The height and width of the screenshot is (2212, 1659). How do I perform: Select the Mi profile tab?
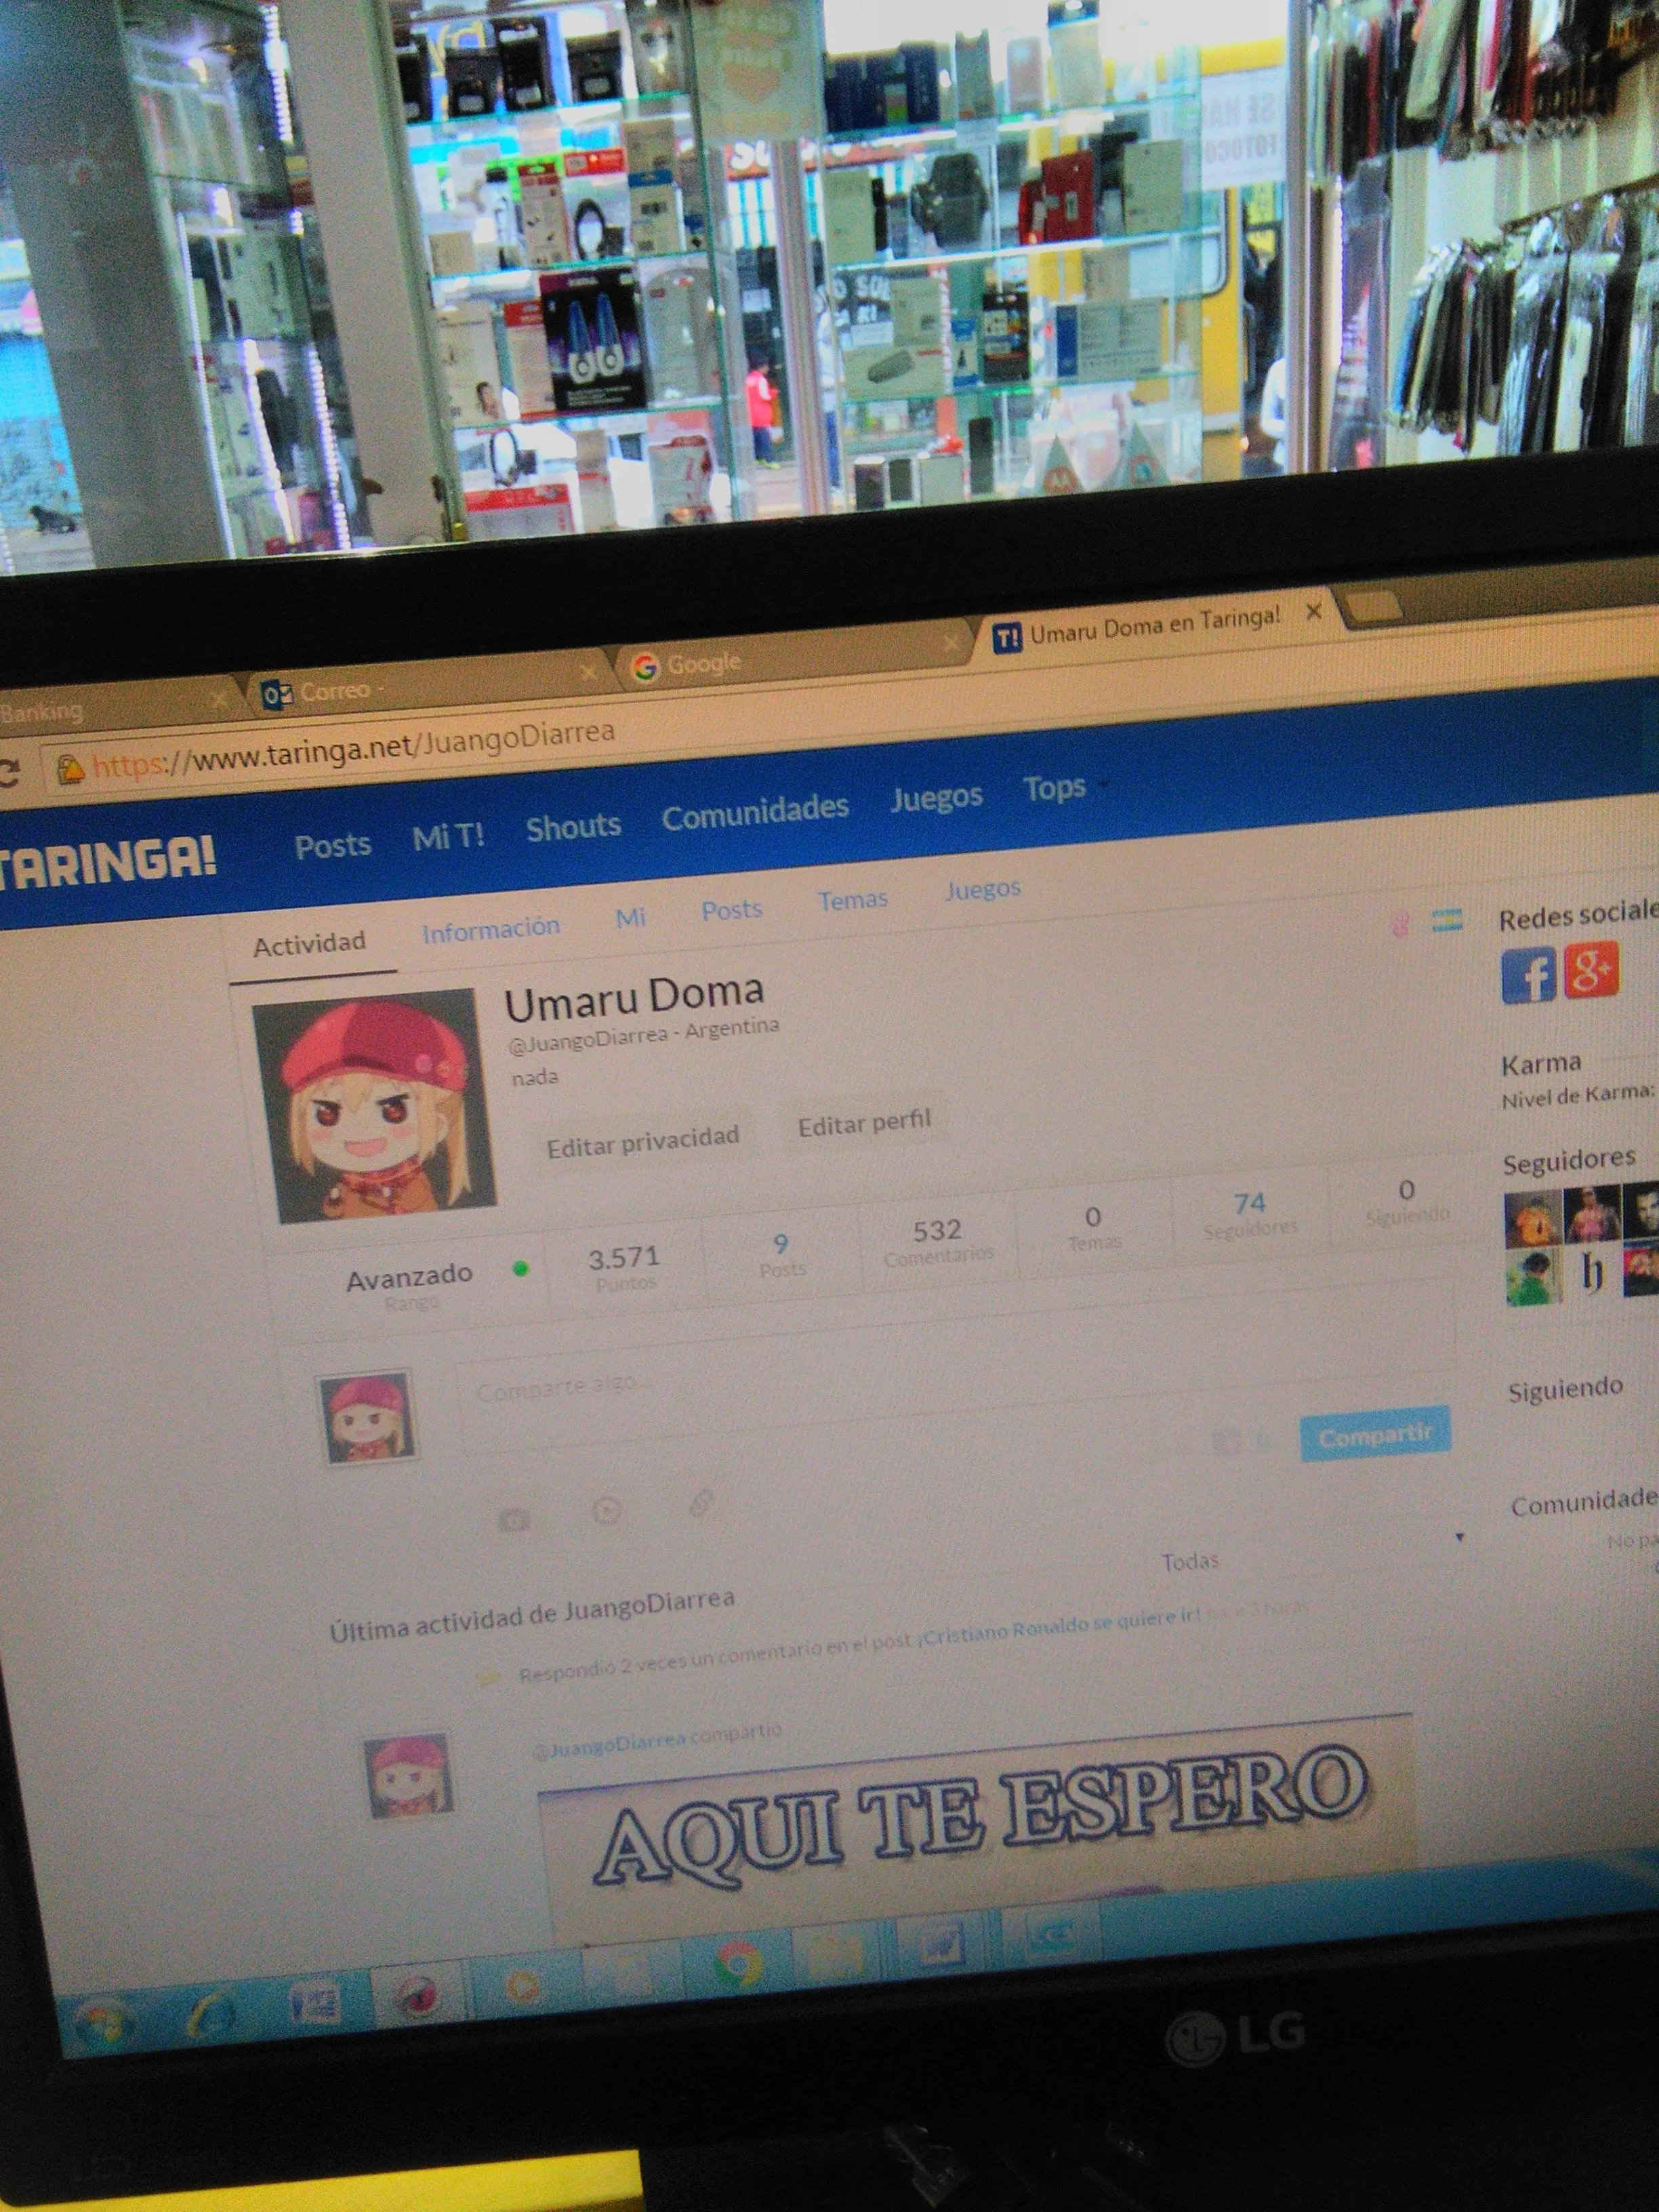point(630,918)
